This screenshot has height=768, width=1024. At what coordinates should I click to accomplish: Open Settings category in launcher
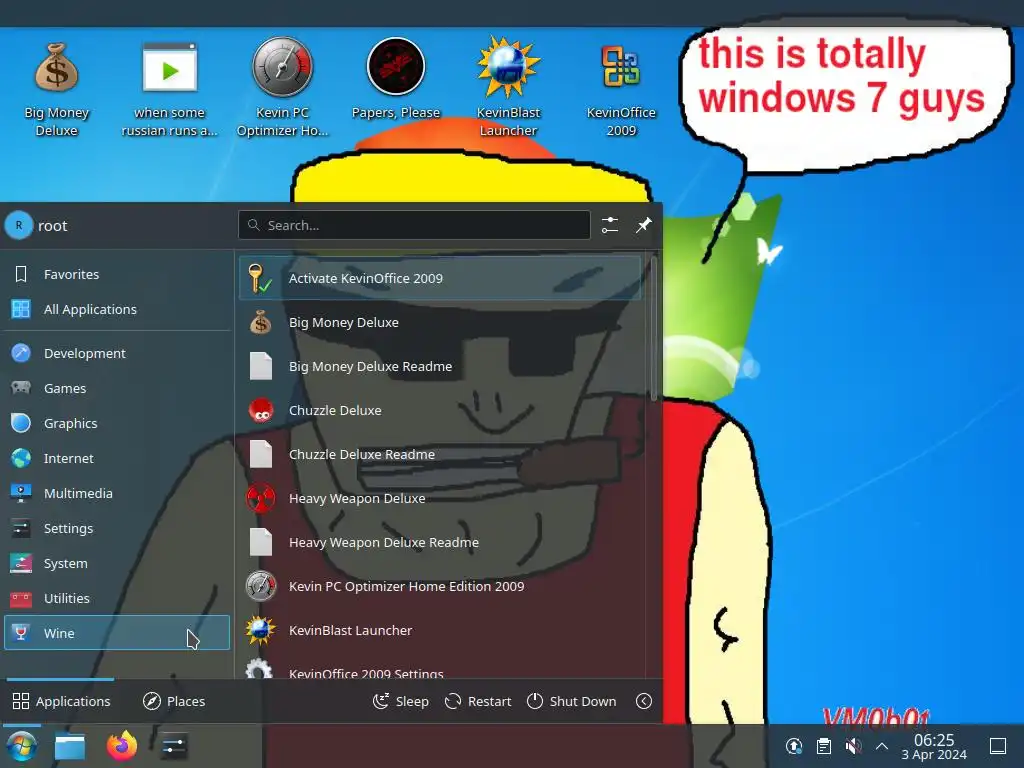(x=117, y=528)
